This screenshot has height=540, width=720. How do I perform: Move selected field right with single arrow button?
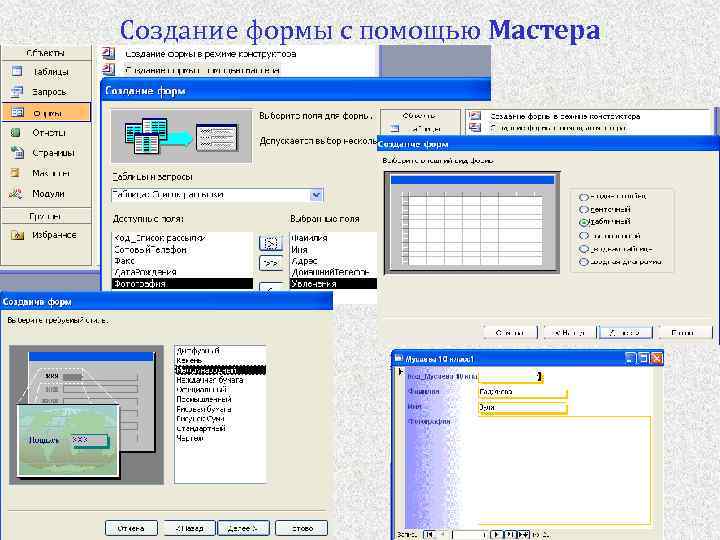pyautogui.click(x=271, y=243)
